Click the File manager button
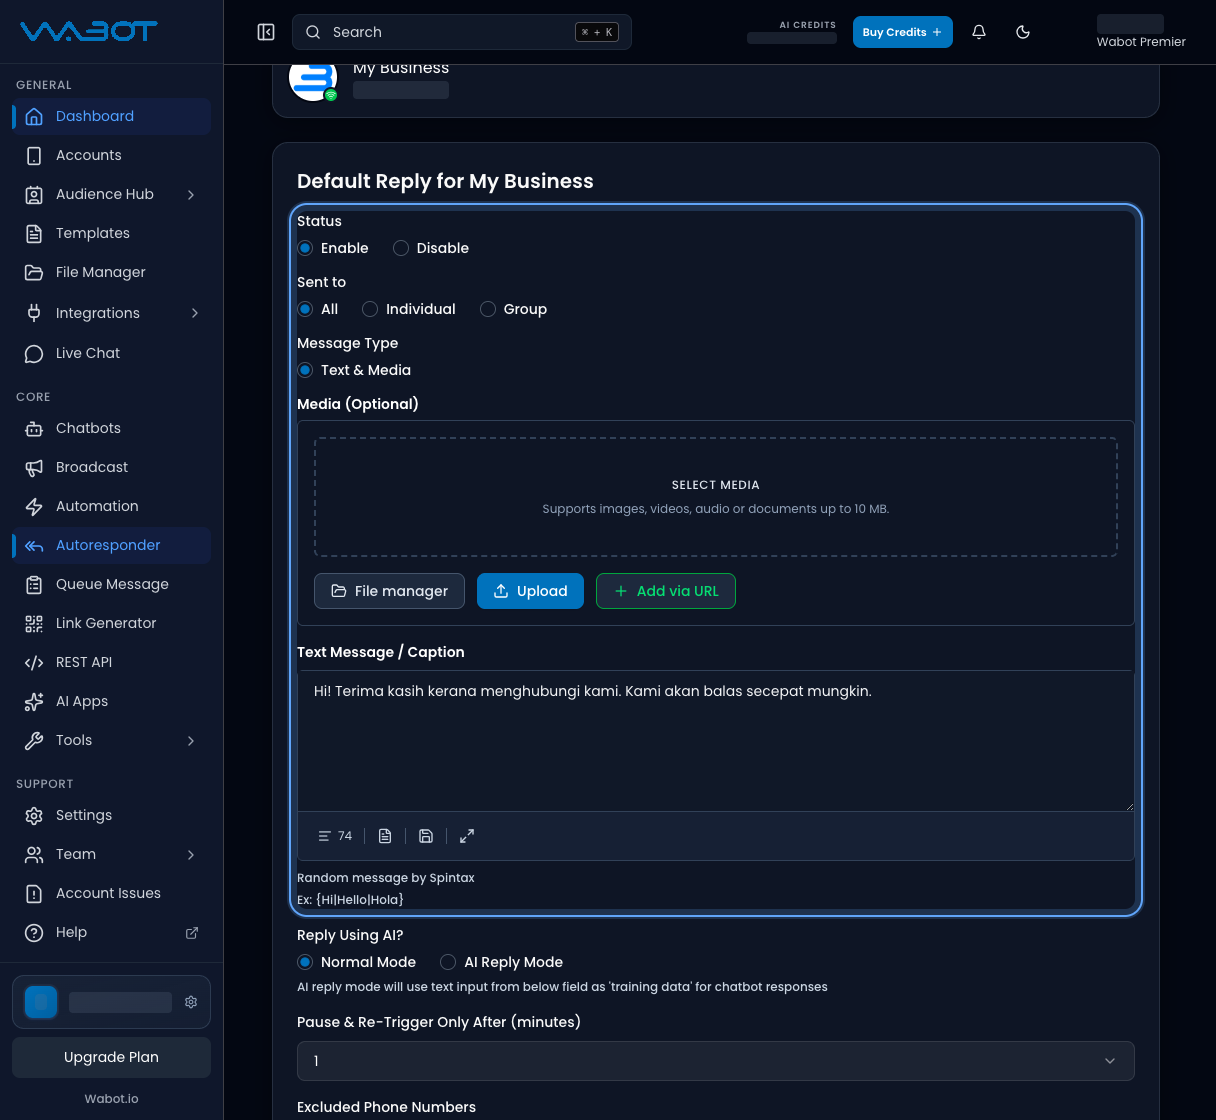 click(389, 591)
